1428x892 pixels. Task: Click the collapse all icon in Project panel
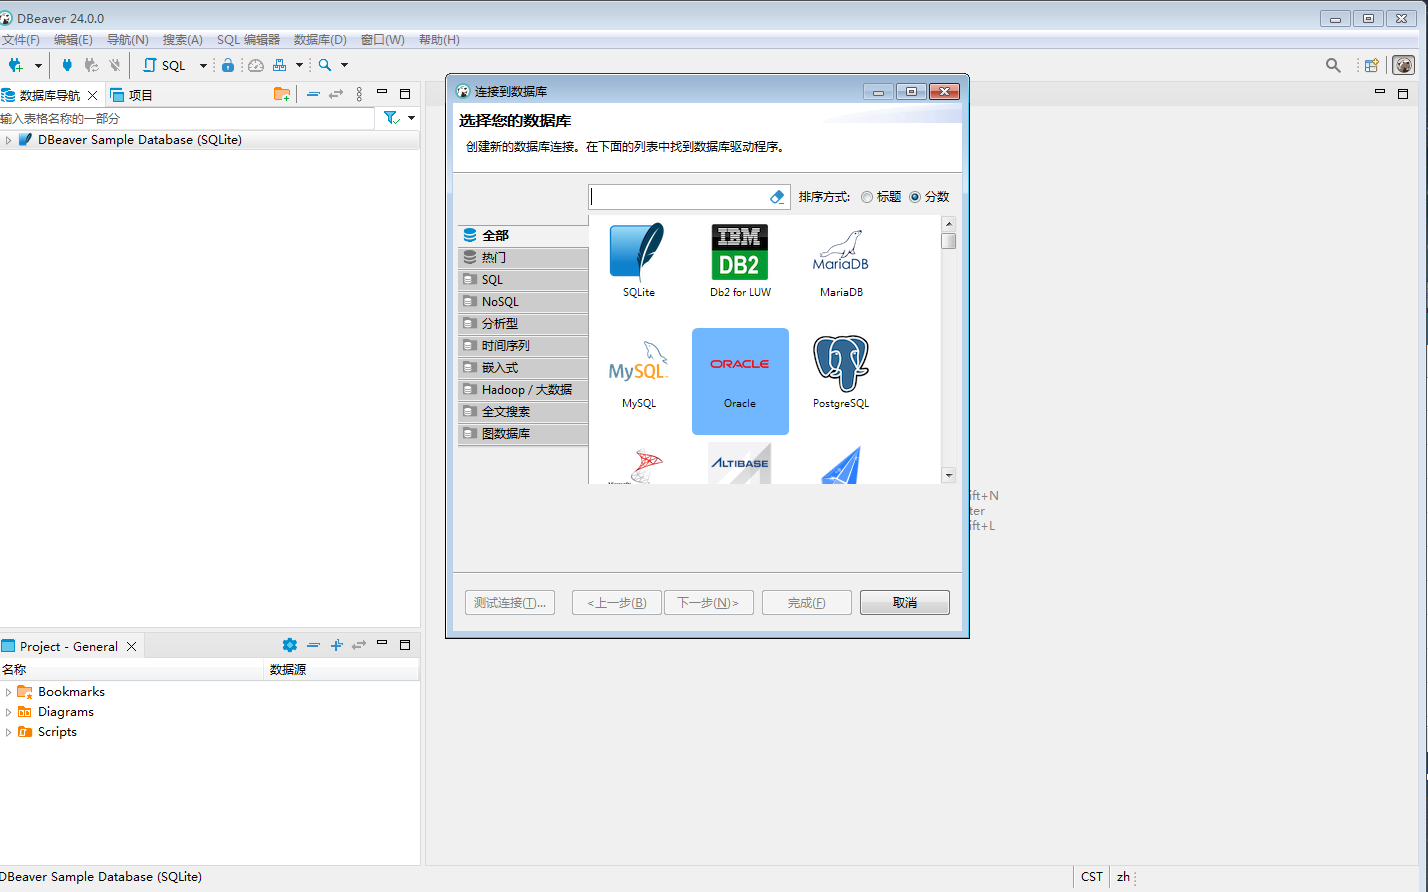pyautogui.click(x=313, y=645)
